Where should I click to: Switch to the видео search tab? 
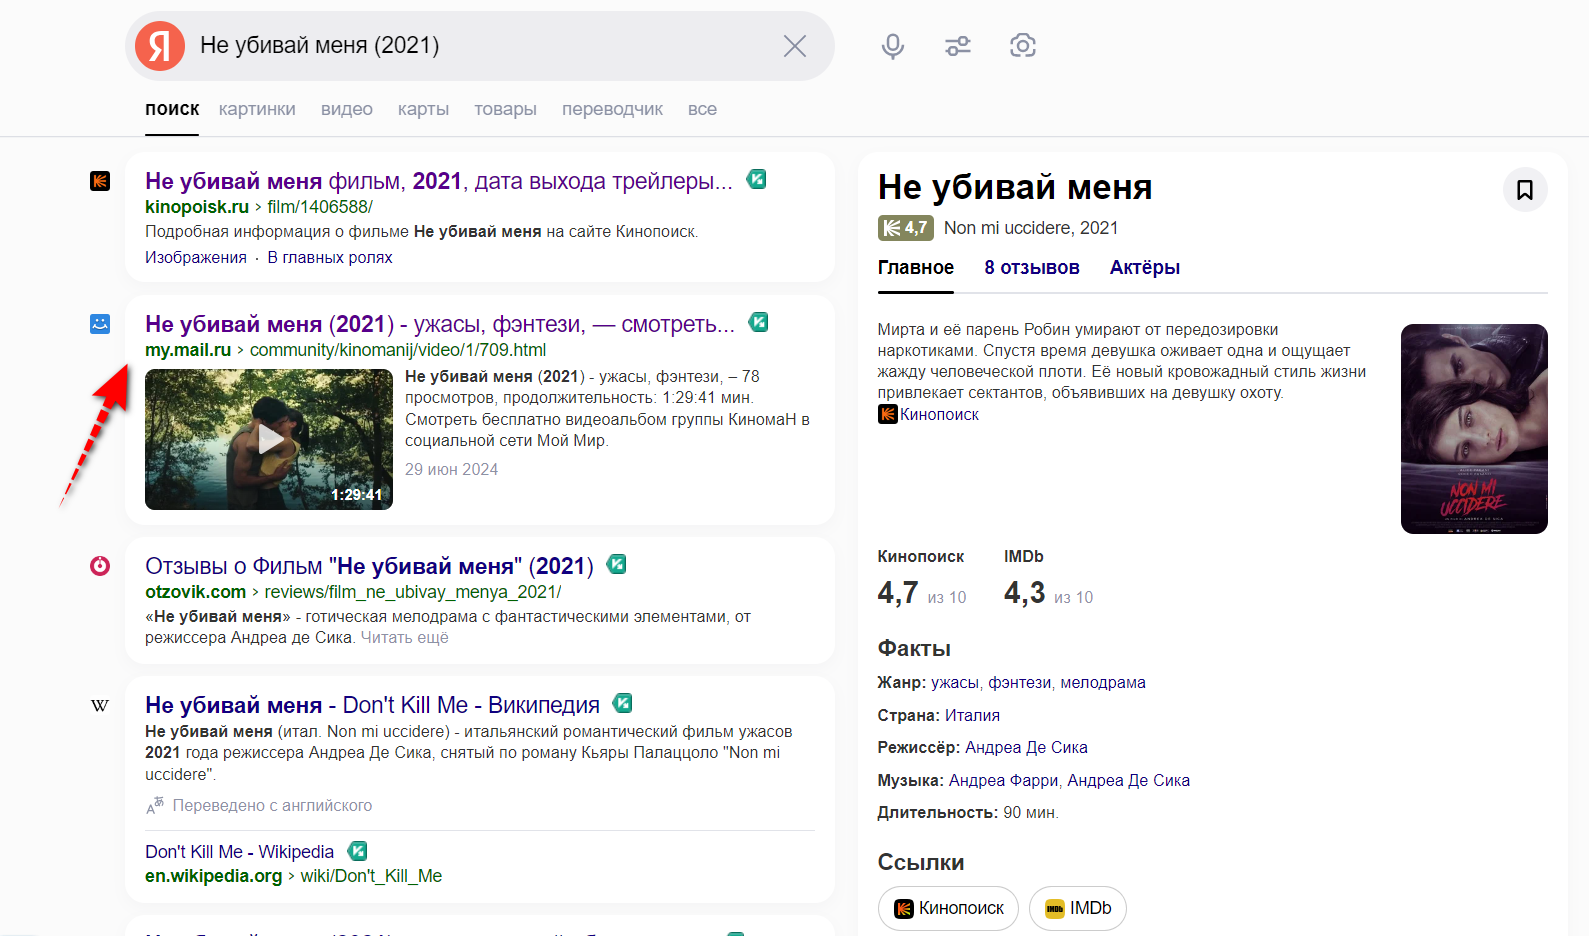pos(346,109)
